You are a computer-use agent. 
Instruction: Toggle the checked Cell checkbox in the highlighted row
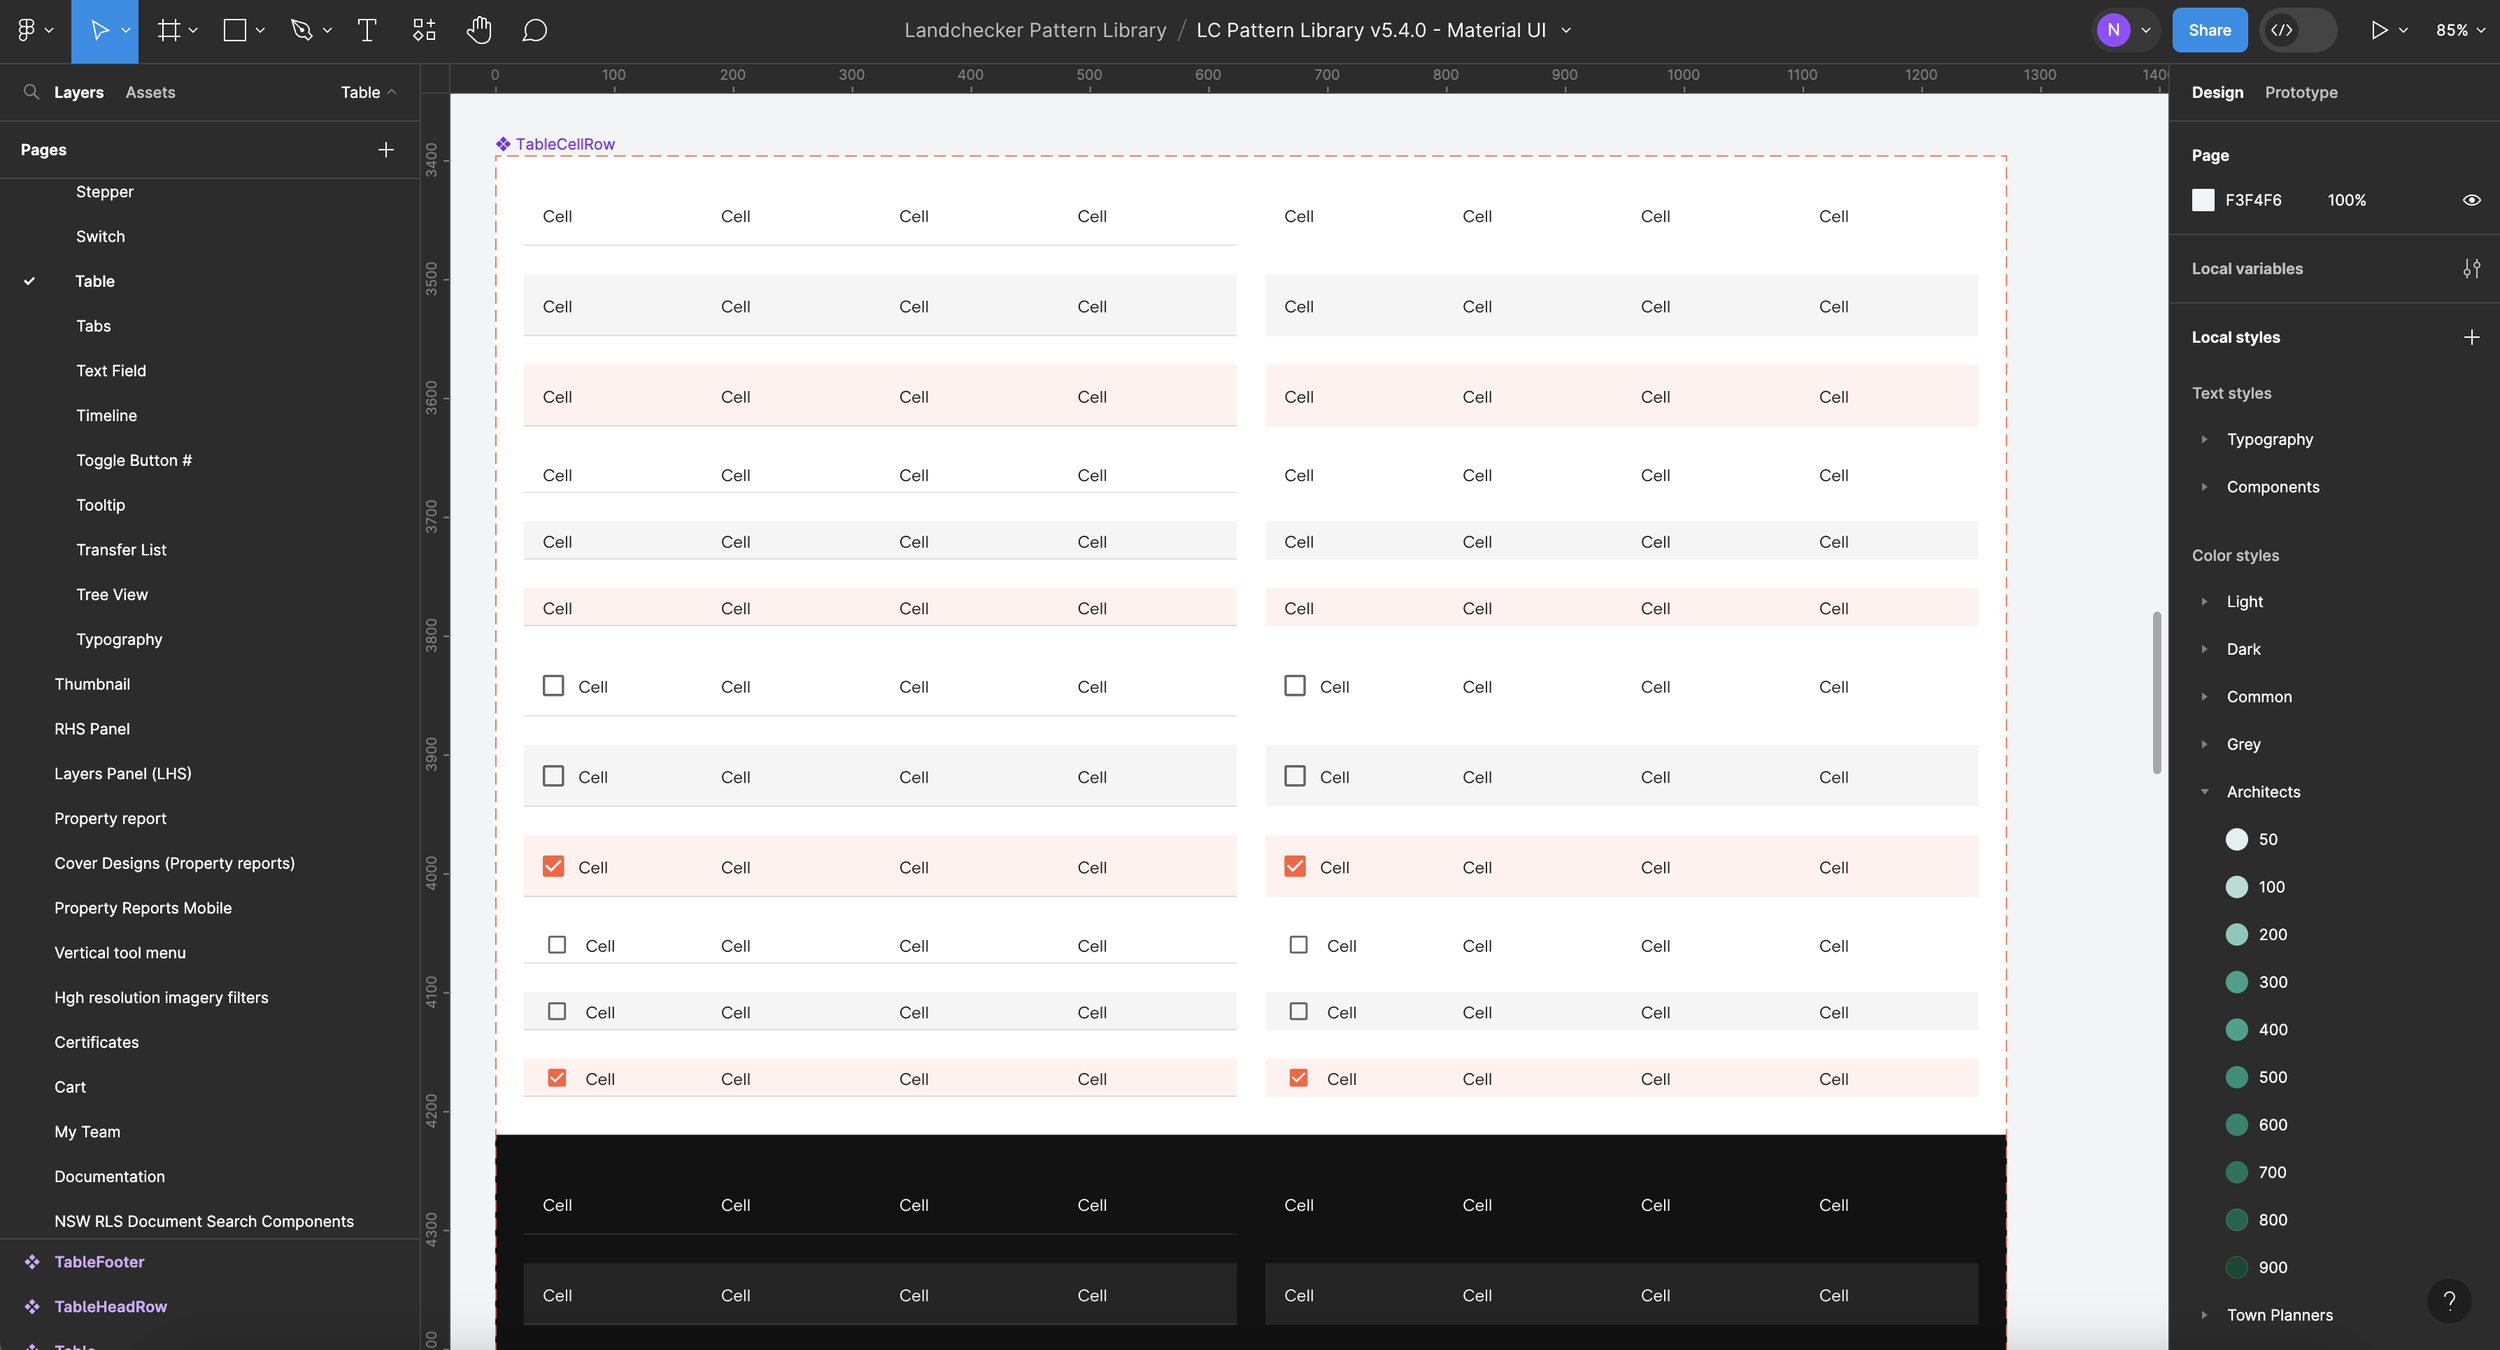point(555,866)
